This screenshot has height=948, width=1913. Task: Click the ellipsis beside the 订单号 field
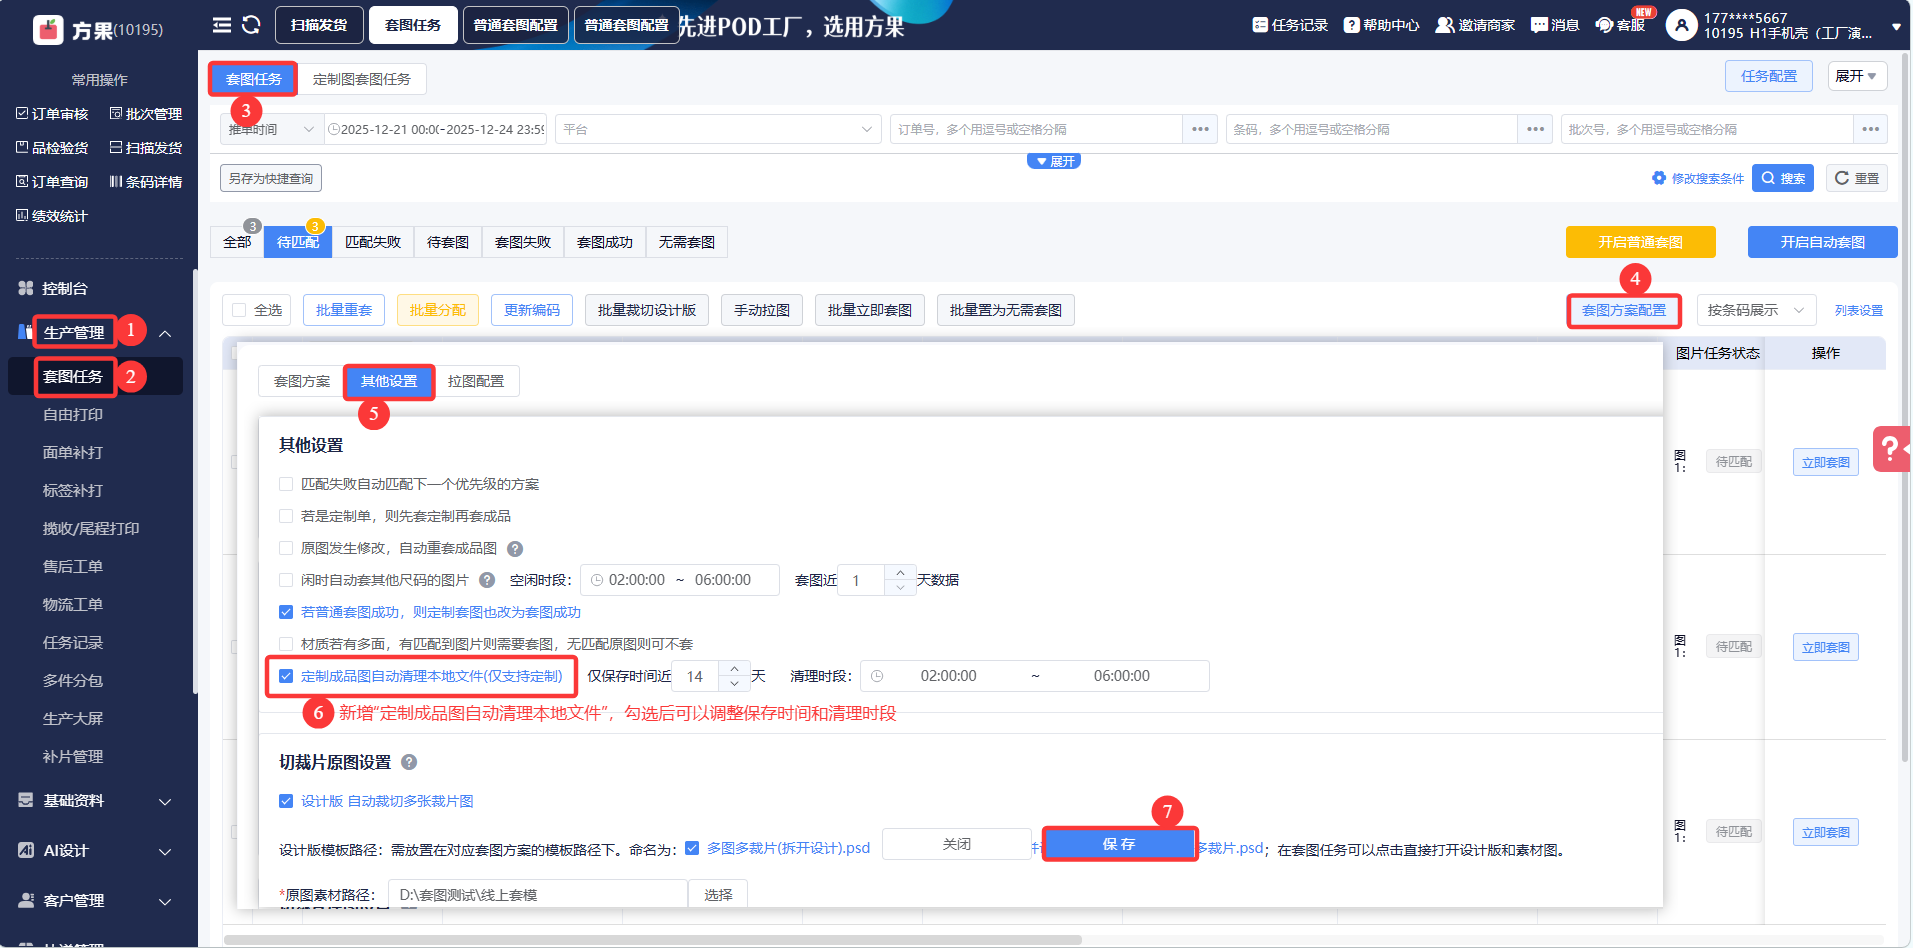pyautogui.click(x=1200, y=129)
